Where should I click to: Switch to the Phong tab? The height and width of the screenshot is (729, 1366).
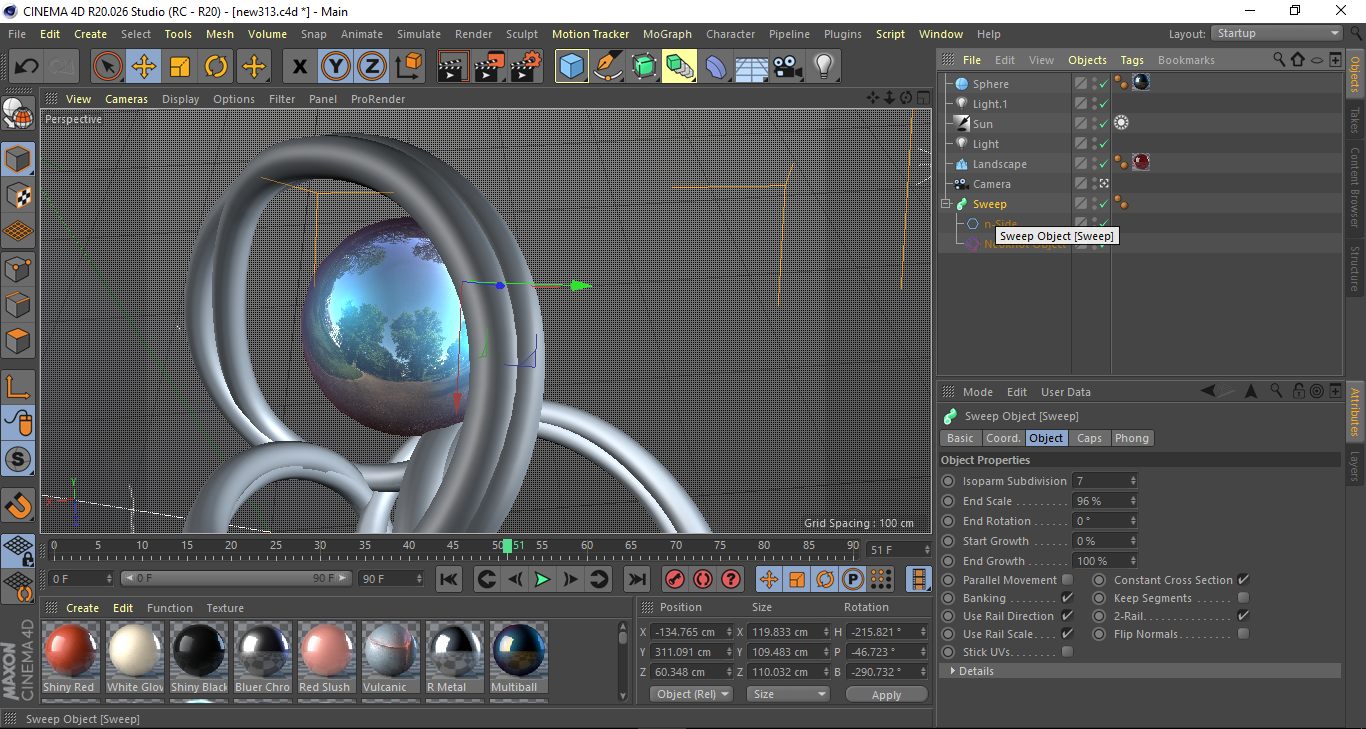1131,438
